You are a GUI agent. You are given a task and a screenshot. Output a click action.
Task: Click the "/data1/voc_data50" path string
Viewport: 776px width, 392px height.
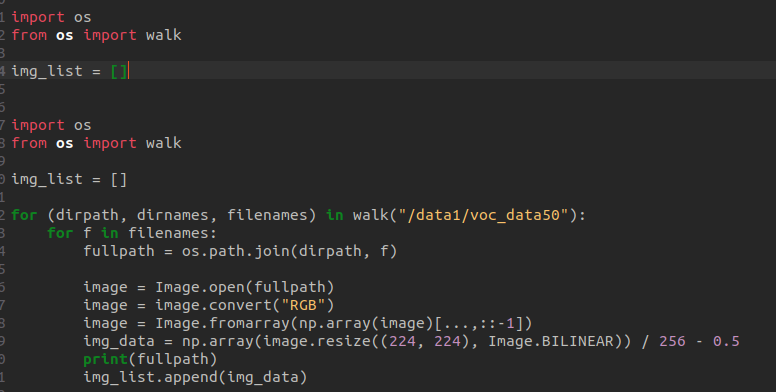click(x=484, y=215)
